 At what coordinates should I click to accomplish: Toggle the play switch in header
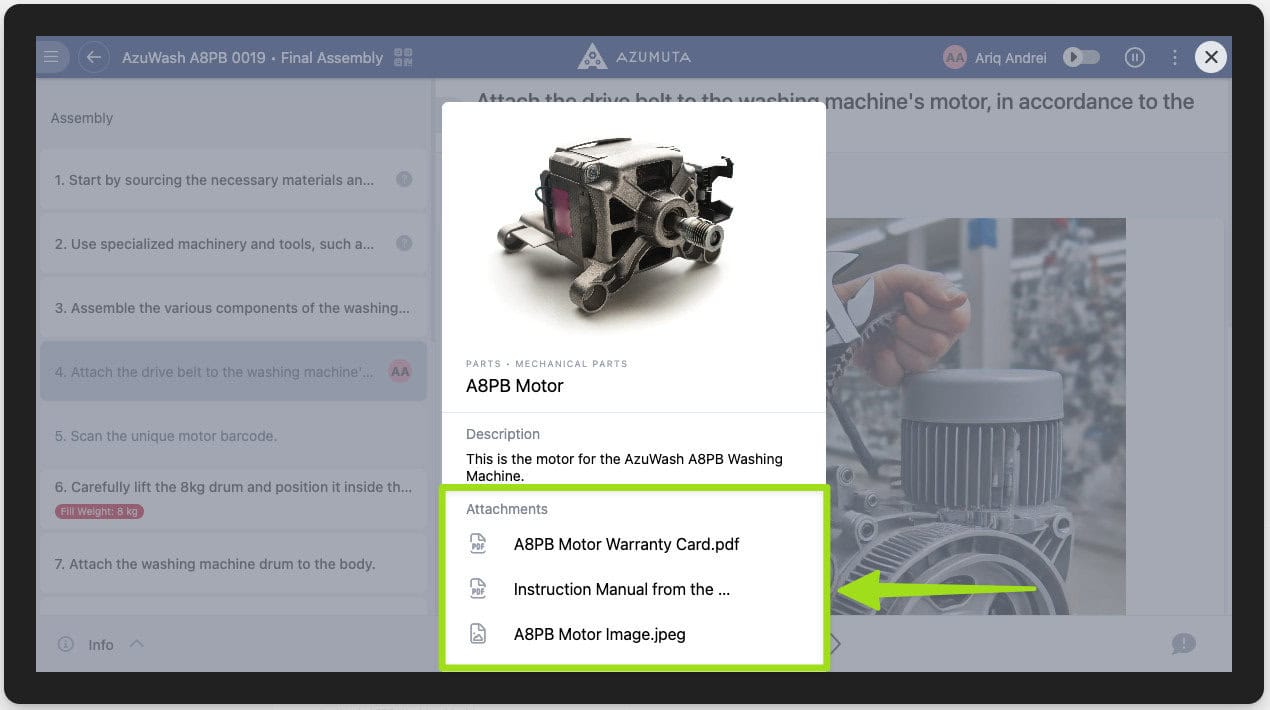click(1081, 57)
